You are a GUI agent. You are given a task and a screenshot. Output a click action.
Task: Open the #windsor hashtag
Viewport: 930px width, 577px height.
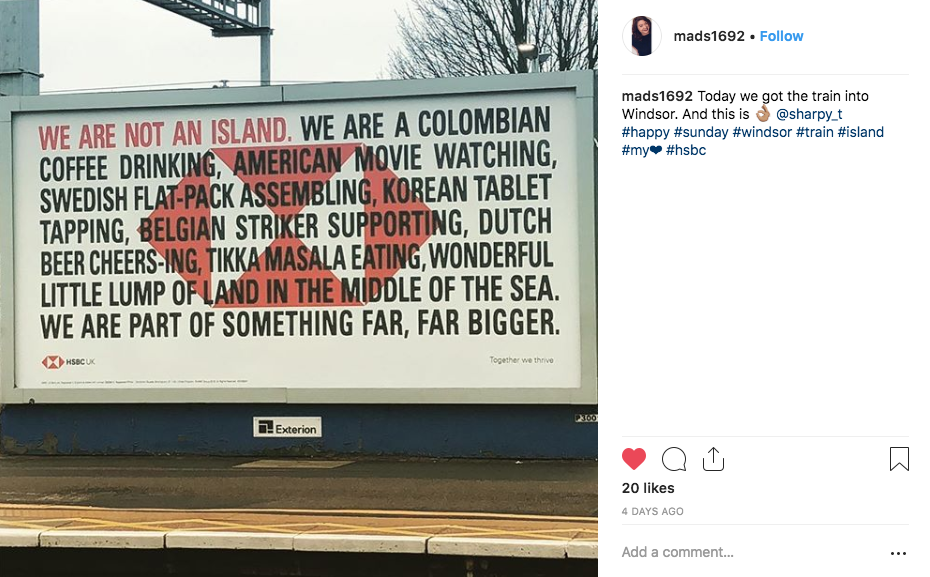762,132
